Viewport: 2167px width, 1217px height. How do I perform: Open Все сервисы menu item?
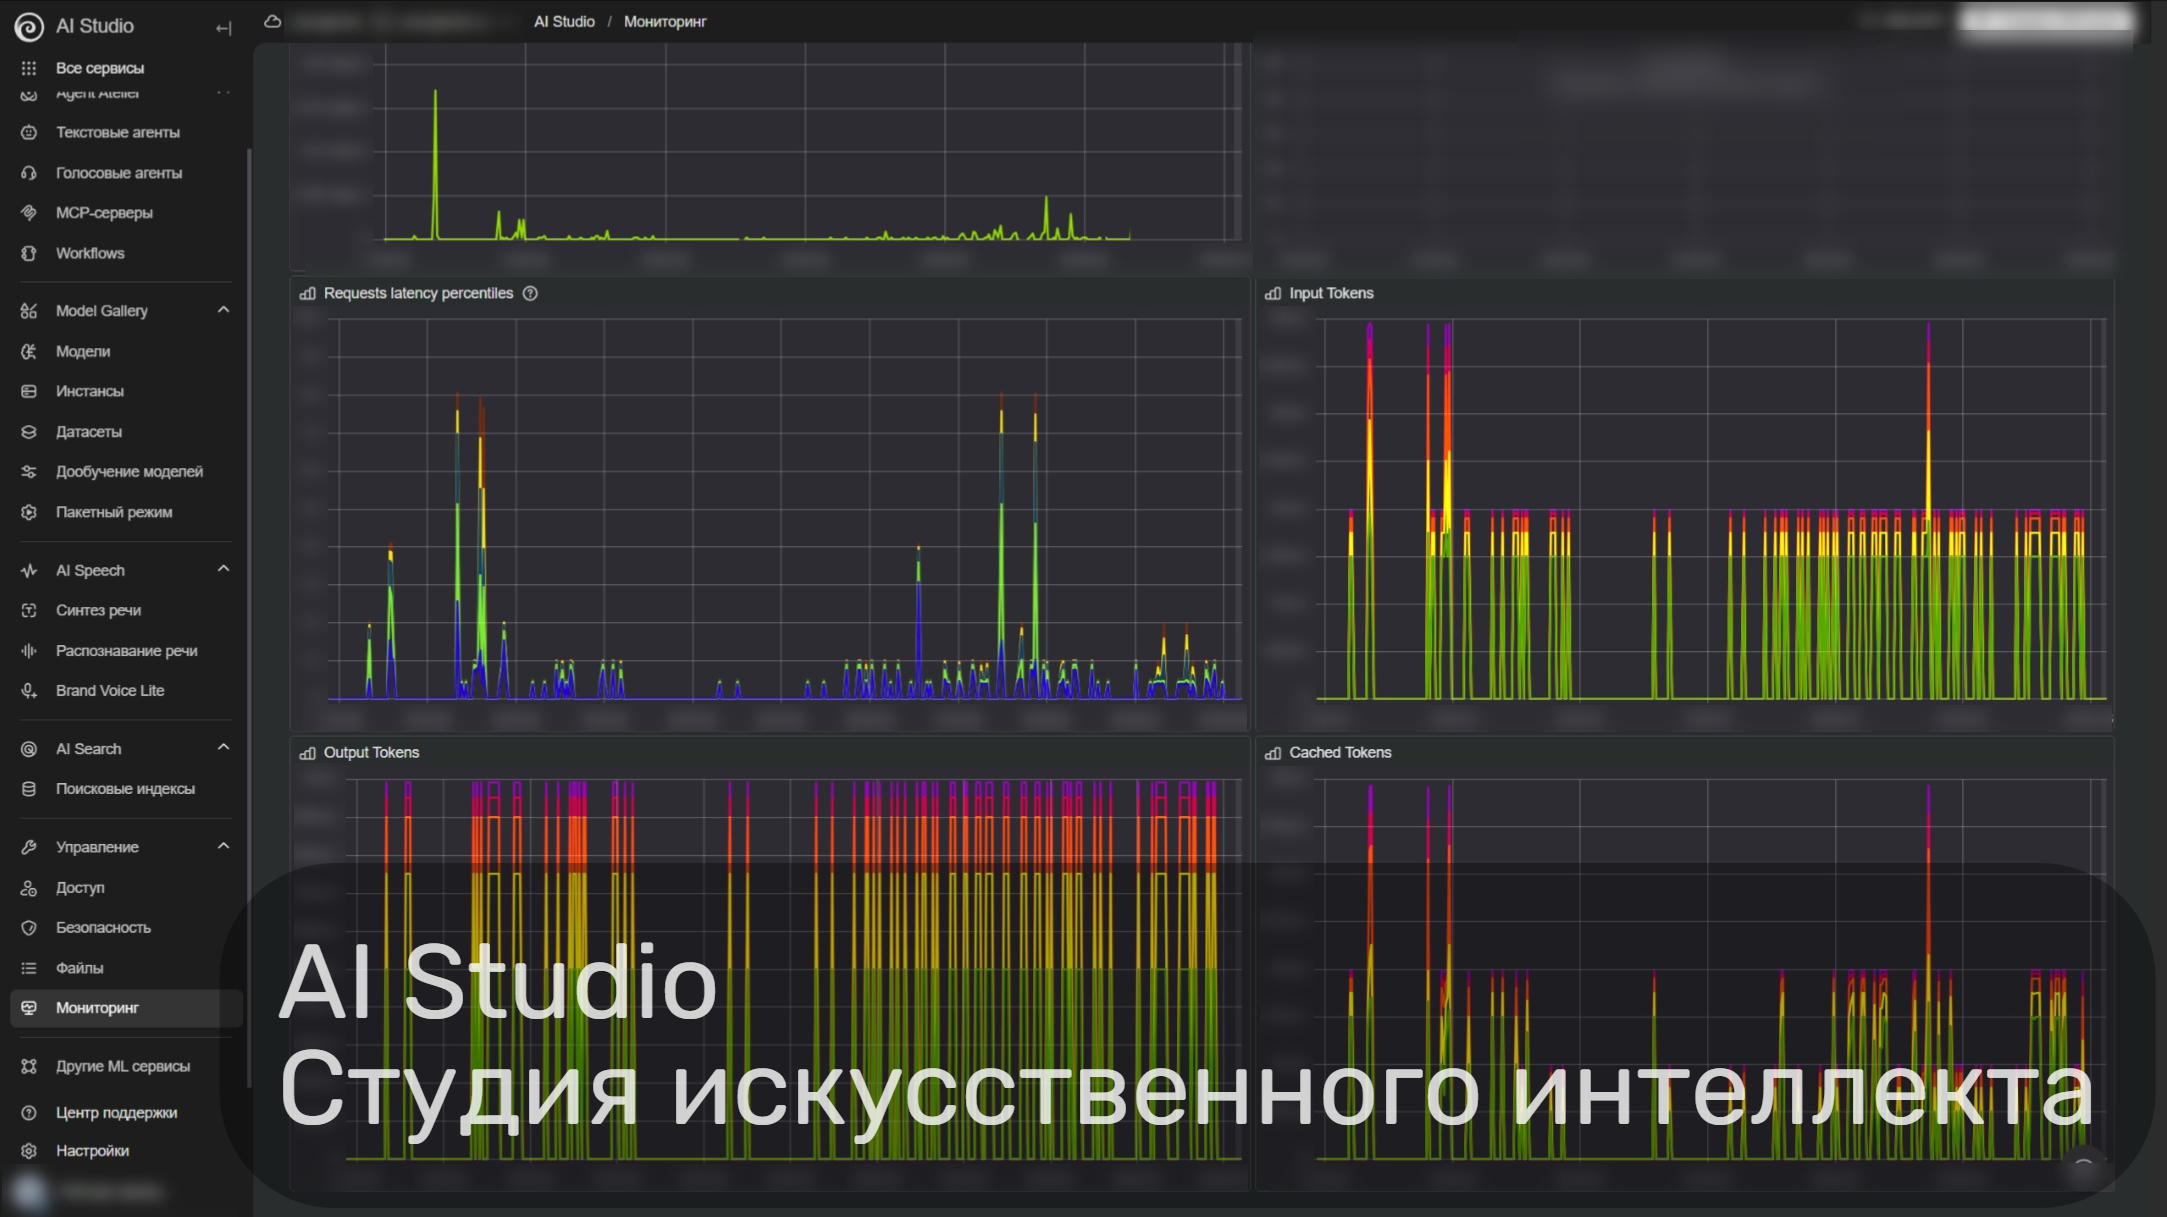100,68
